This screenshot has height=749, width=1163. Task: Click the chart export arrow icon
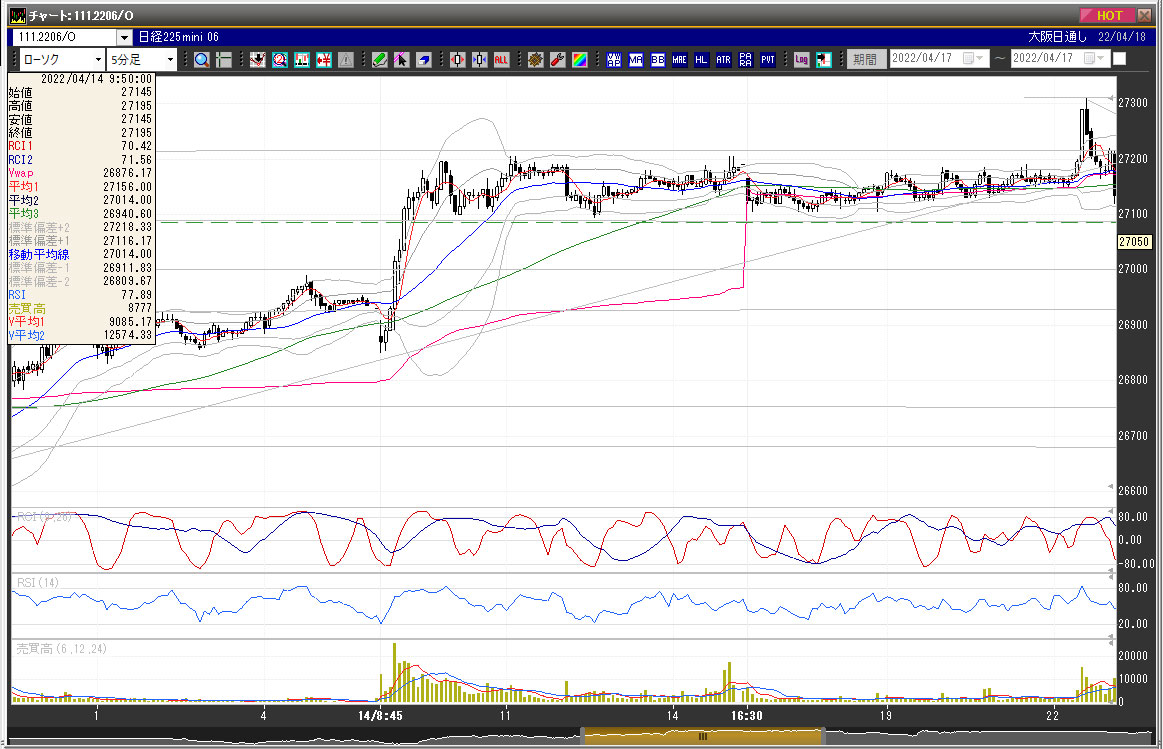click(823, 60)
